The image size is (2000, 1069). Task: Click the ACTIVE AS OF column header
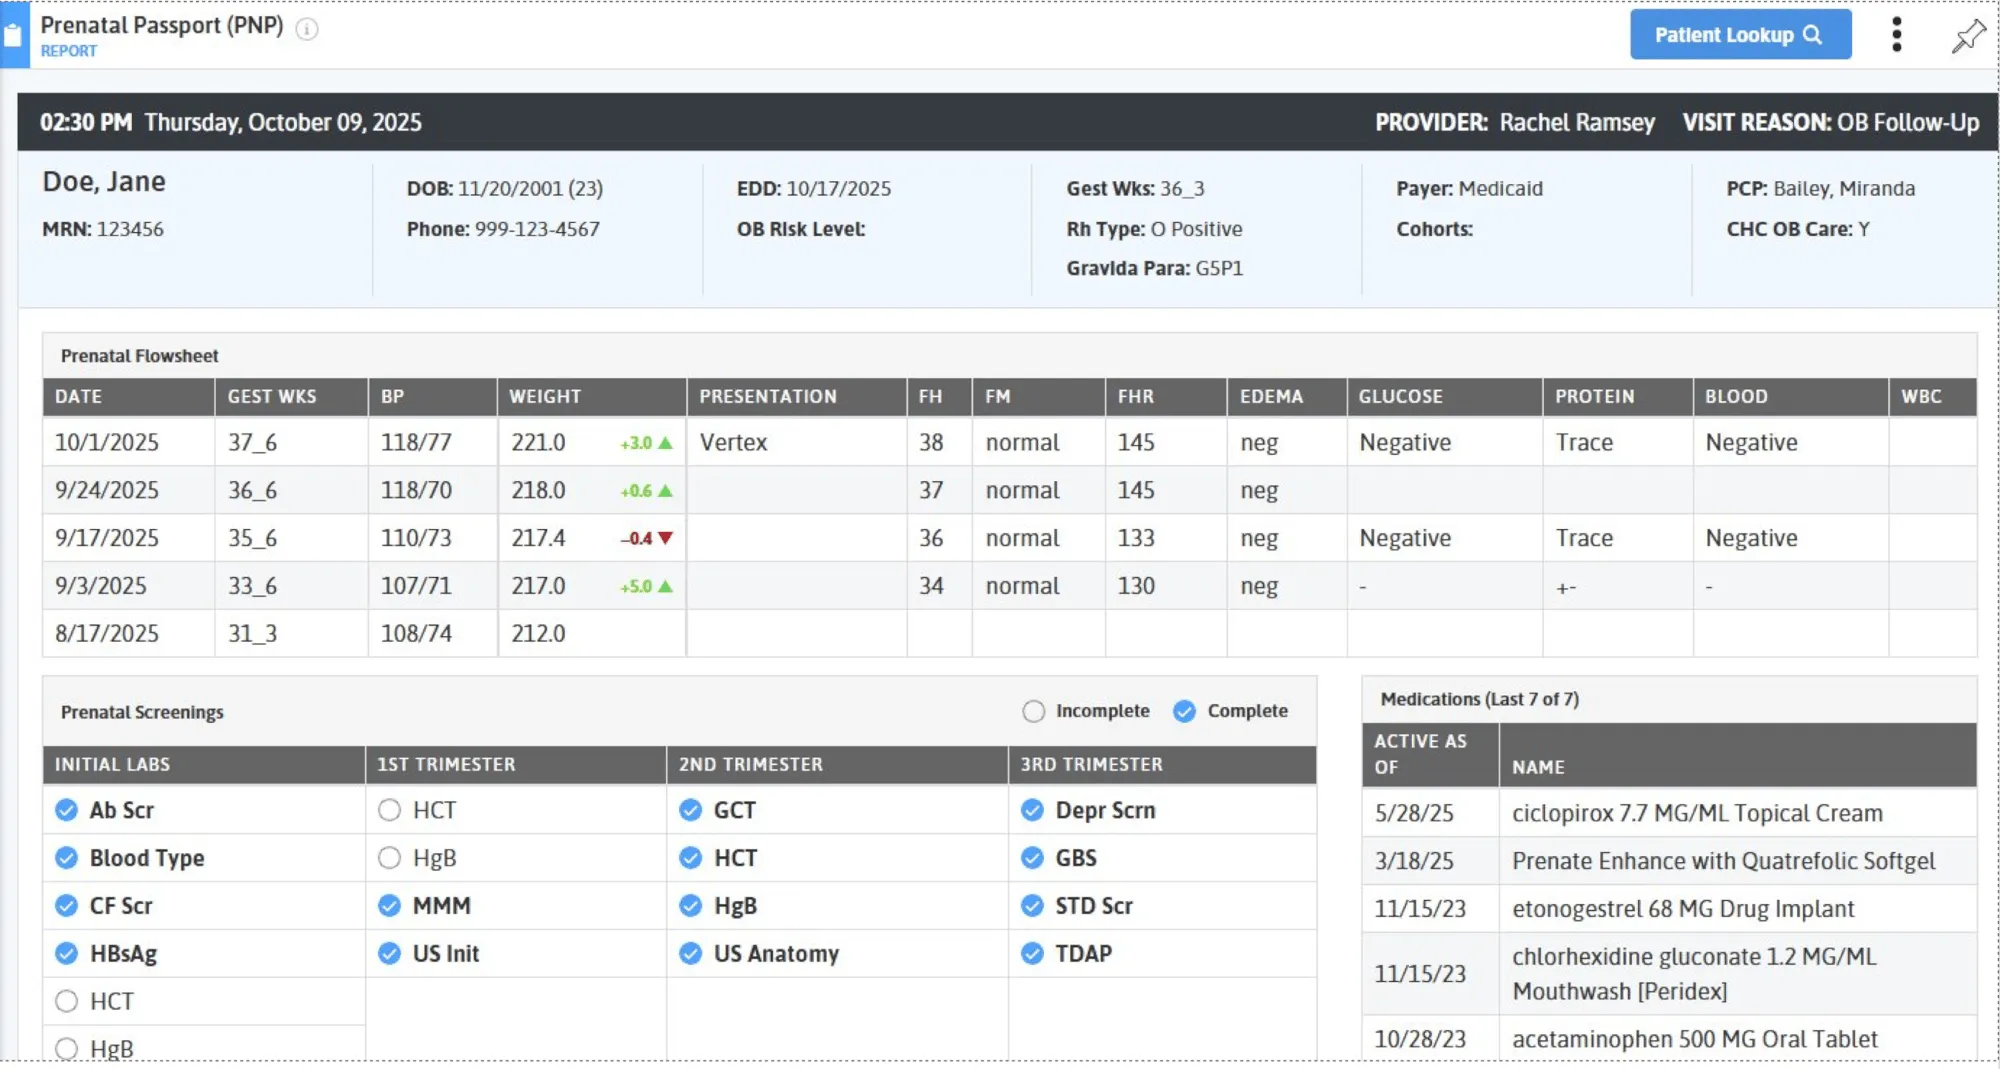(x=1420, y=754)
